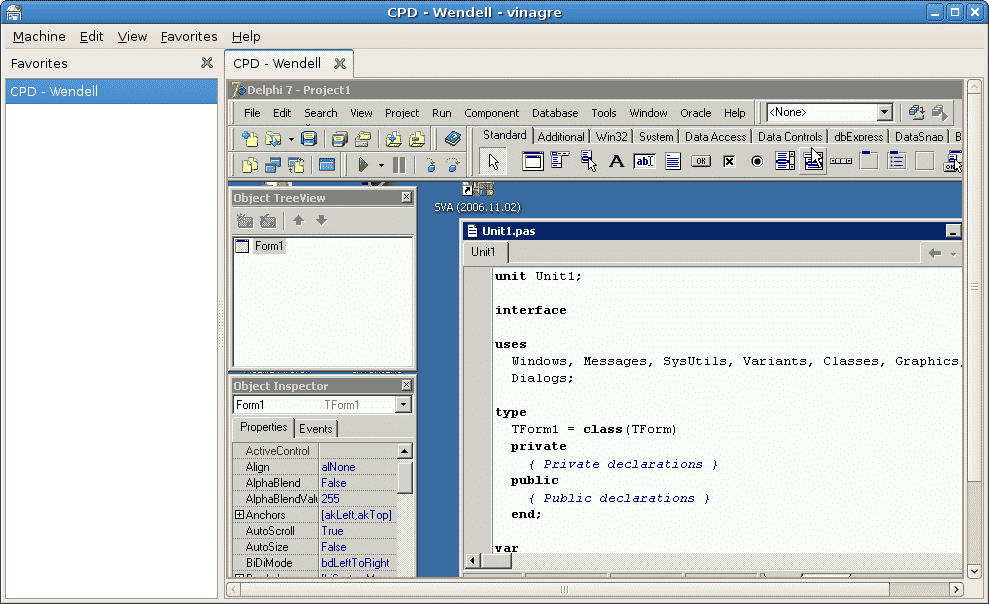989x604 pixels.
Task: Pick the PopupMenu component in the palette
Action: click(x=588, y=161)
